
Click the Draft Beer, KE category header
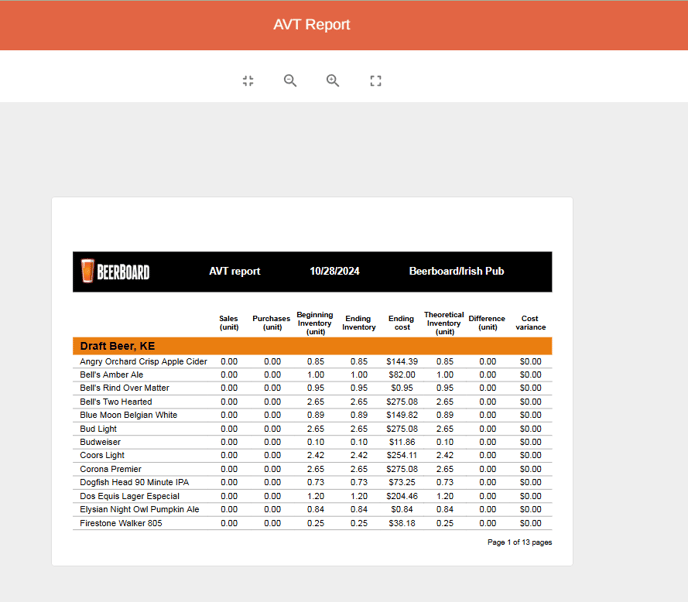click(x=117, y=346)
